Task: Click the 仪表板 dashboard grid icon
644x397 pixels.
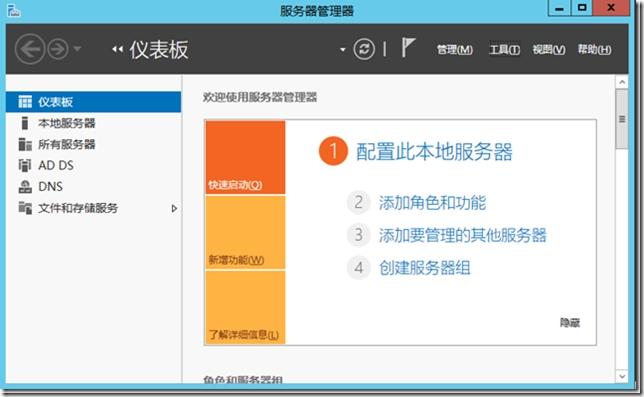Action: click(x=25, y=102)
